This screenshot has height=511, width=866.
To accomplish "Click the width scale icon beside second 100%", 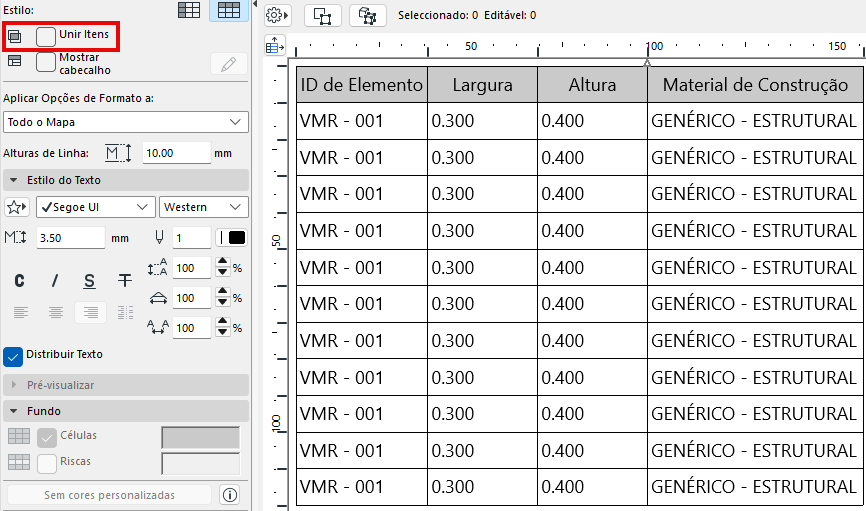I will 158,298.
